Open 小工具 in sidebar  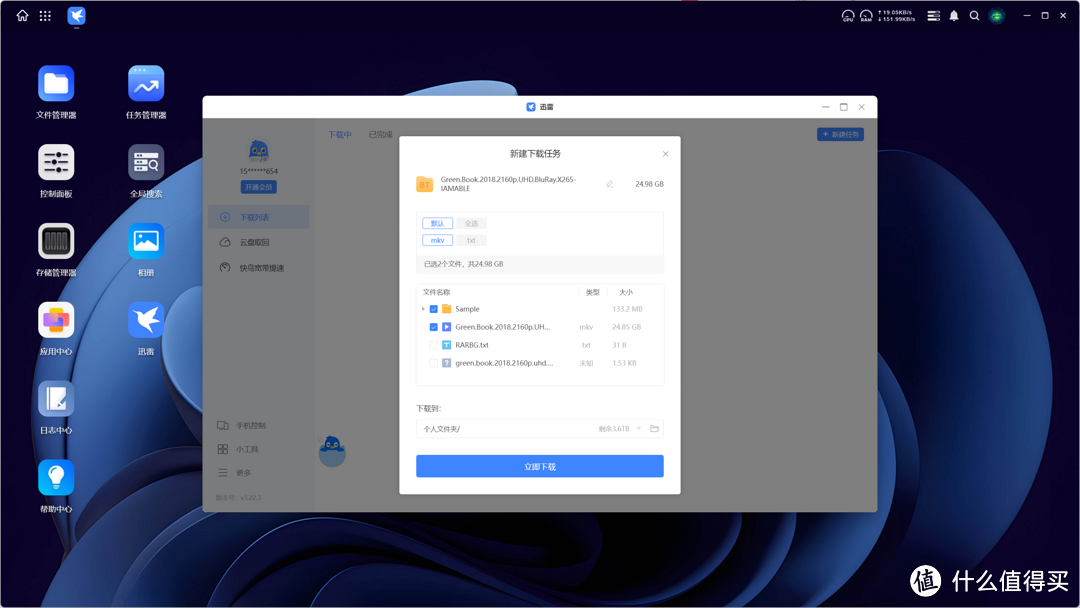coord(238,449)
